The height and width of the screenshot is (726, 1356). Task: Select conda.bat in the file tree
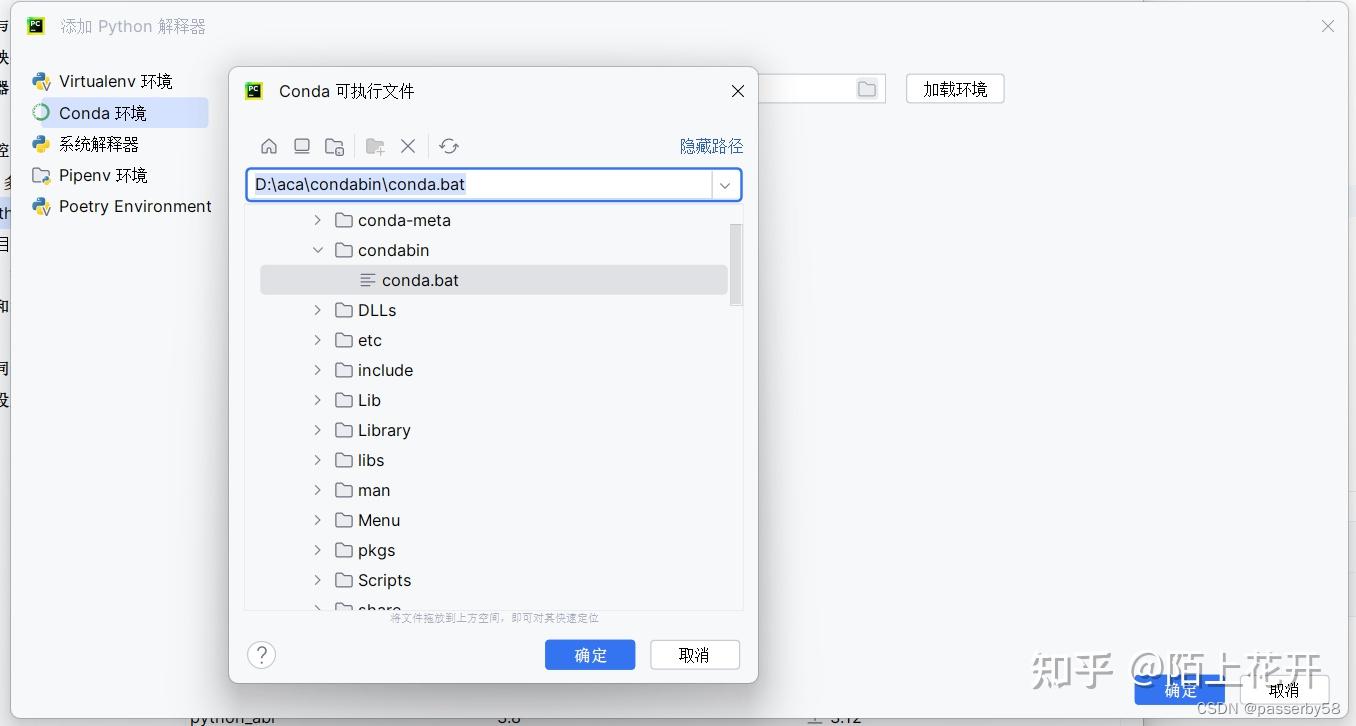tap(418, 280)
